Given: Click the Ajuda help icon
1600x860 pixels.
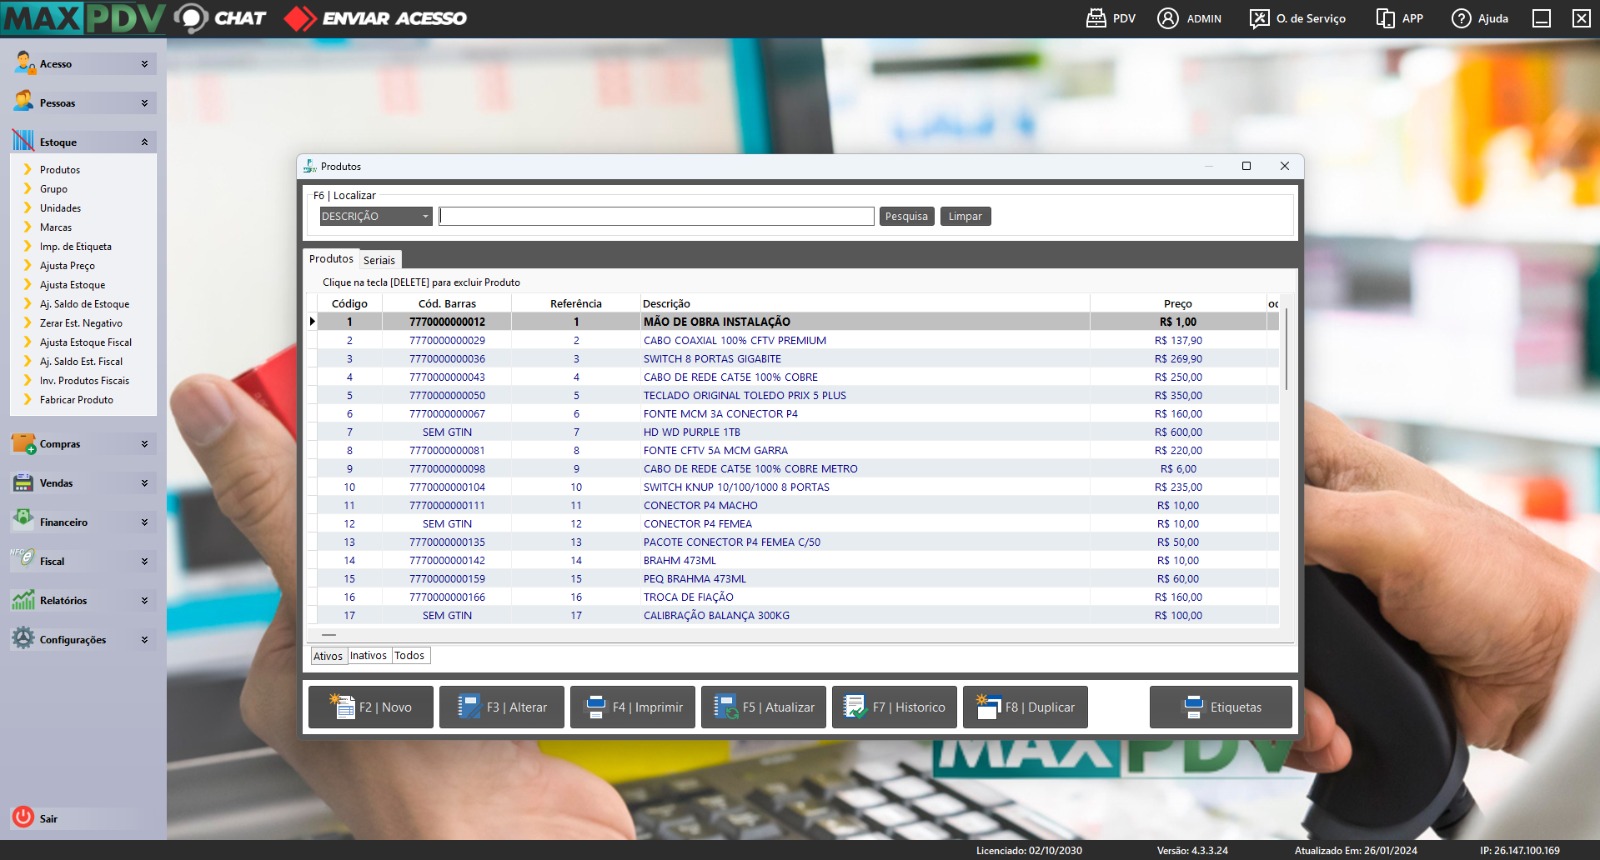Looking at the screenshot, I should coord(1461,18).
